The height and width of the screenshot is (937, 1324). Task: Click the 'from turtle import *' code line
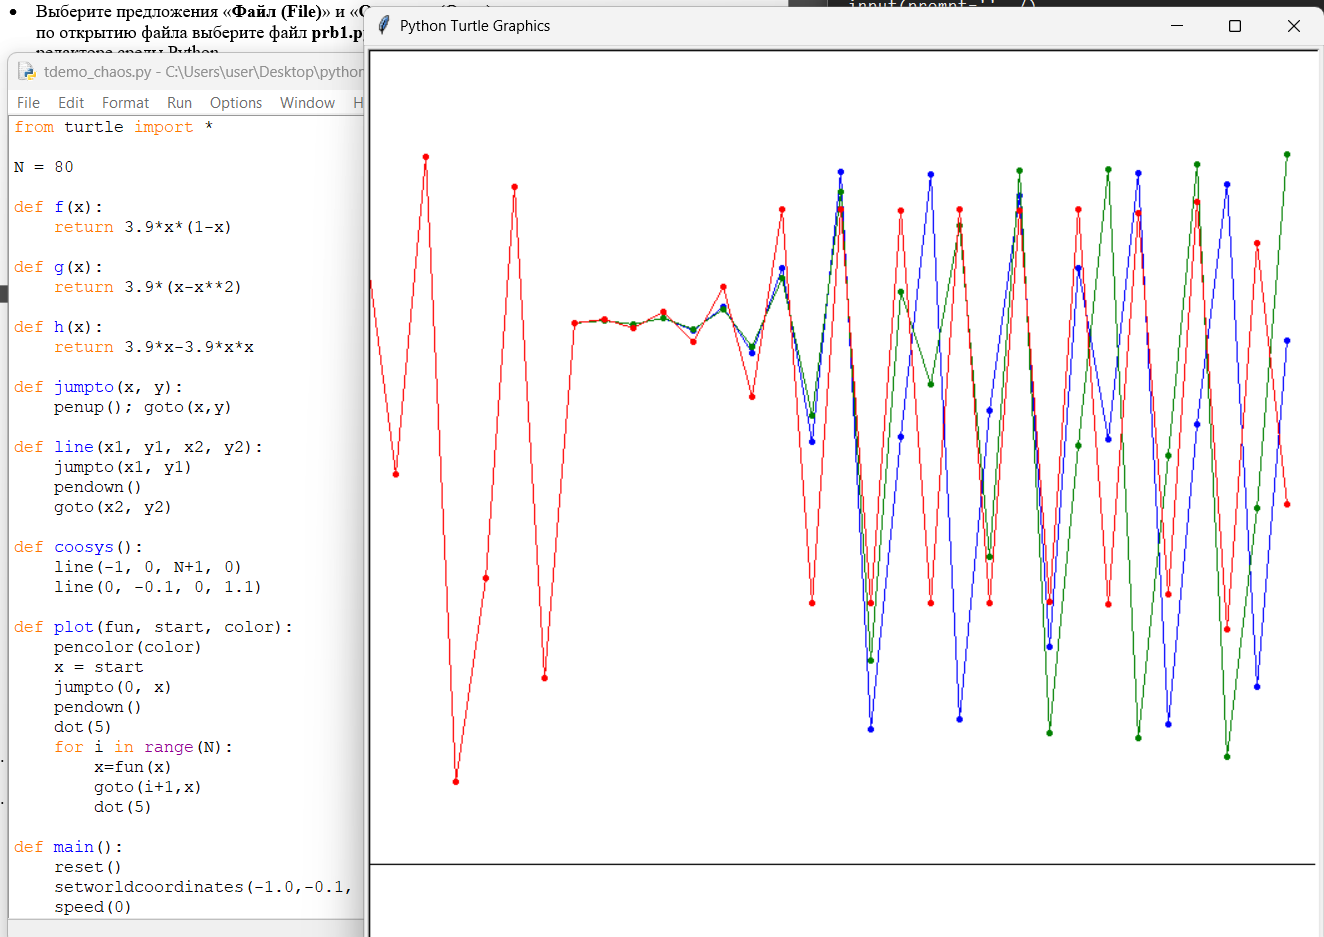113,127
